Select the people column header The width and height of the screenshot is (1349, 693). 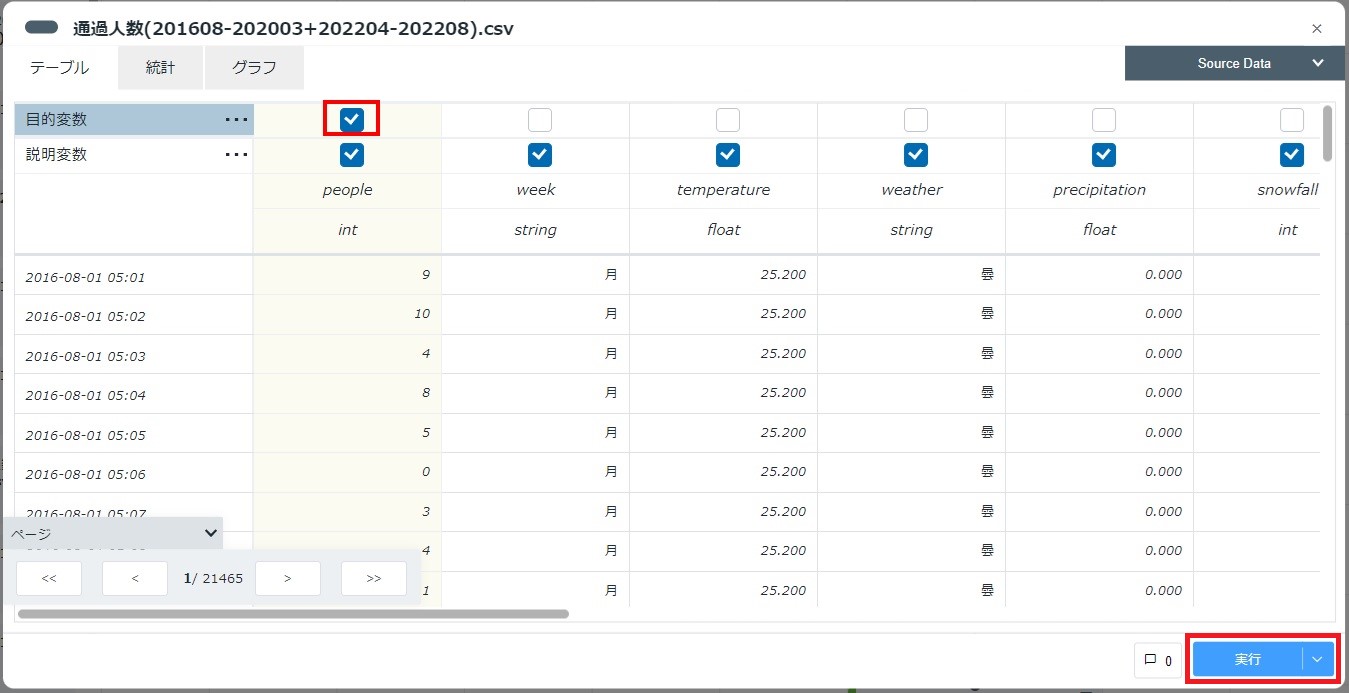tap(347, 190)
